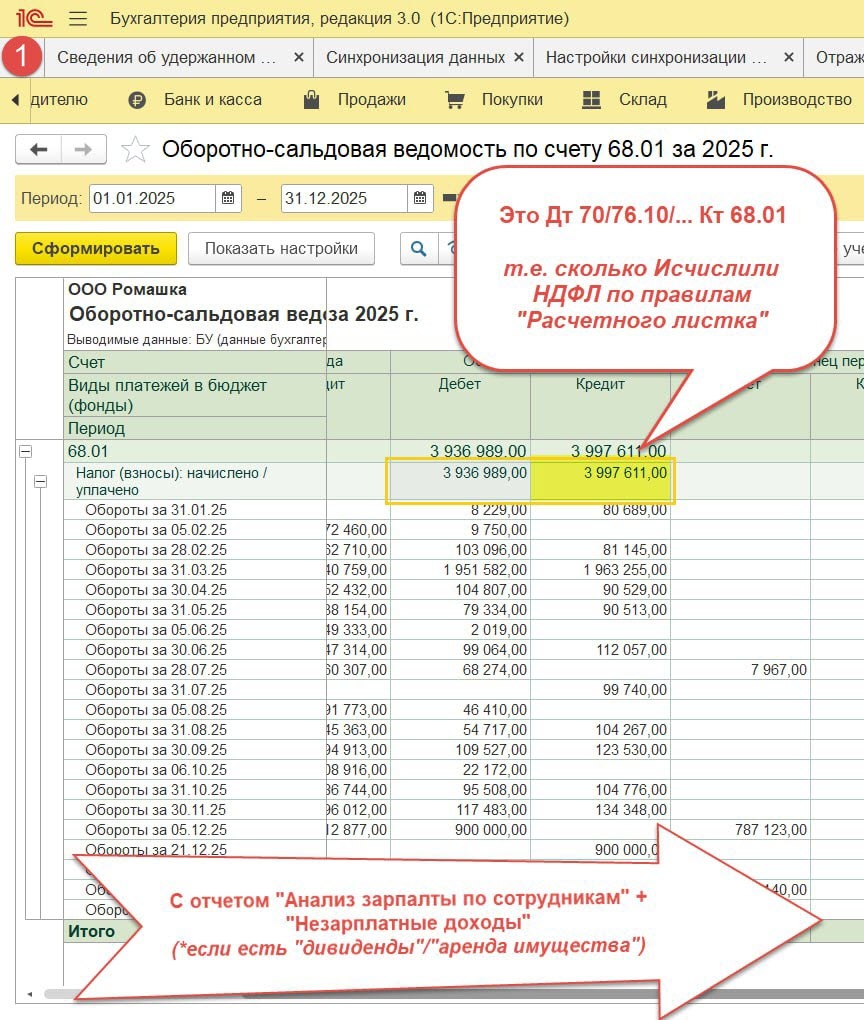Close the Сведения об удержанном tab
Viewport: 864px width, 1020px height.
point(299,57)
